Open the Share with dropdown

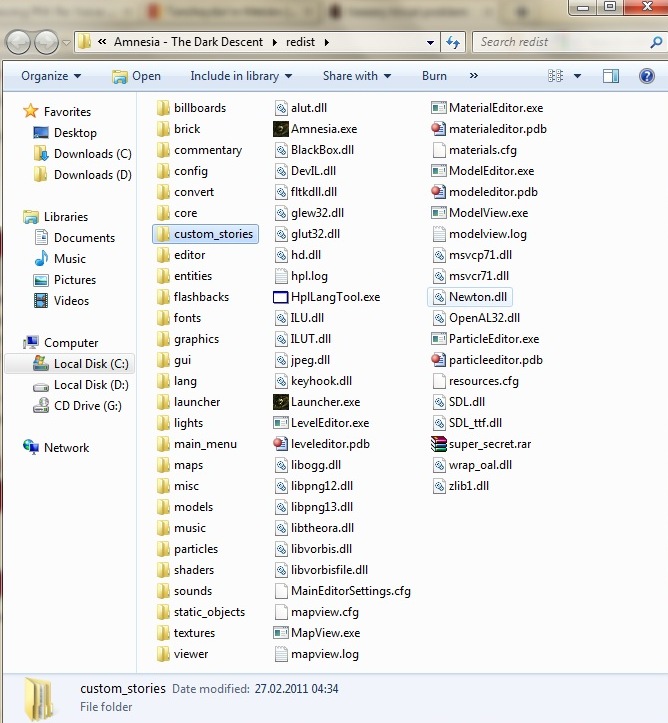coord(357,76)
